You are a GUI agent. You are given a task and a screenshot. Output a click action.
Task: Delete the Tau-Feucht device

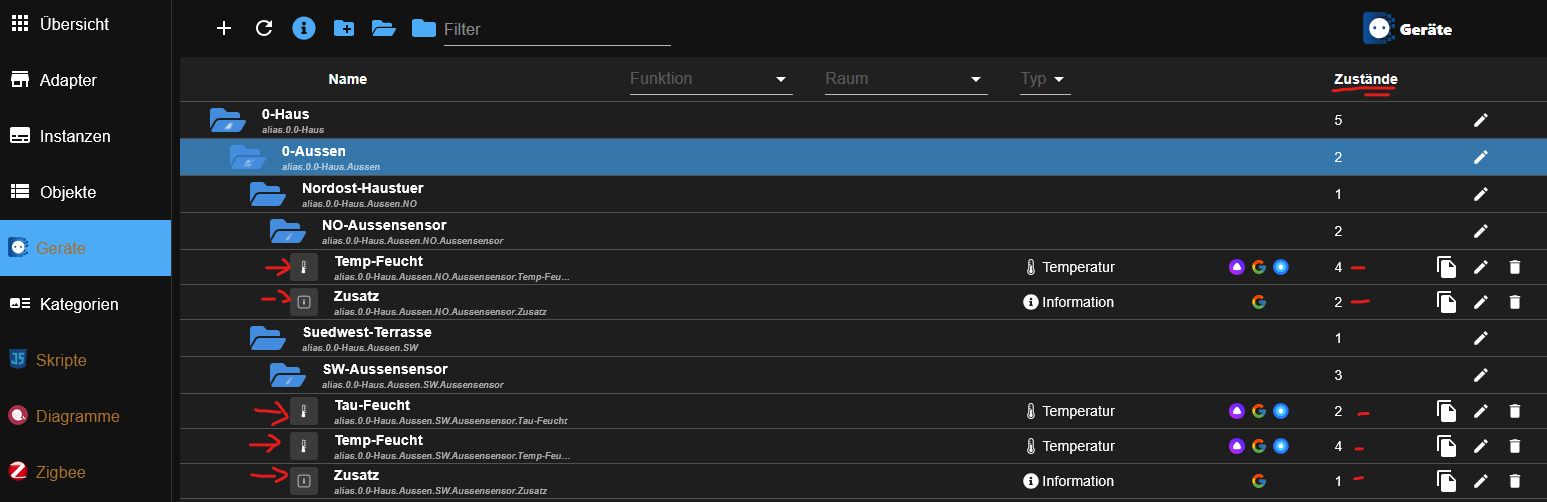1515,411
